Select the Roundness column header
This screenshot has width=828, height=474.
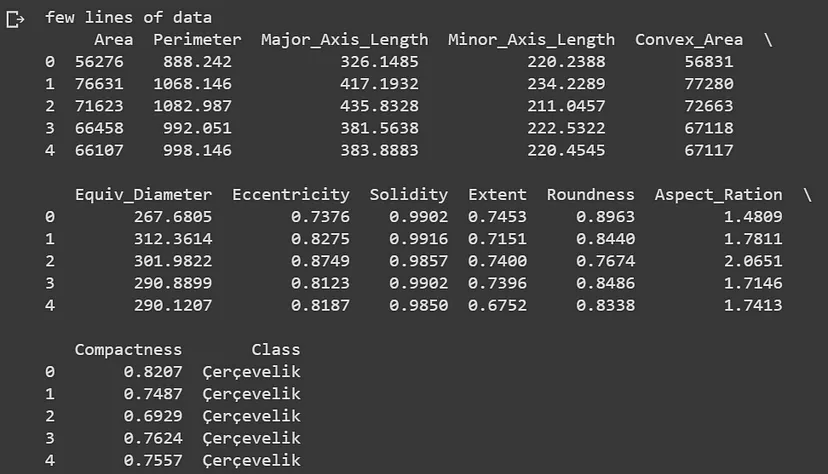coord(590,195)
